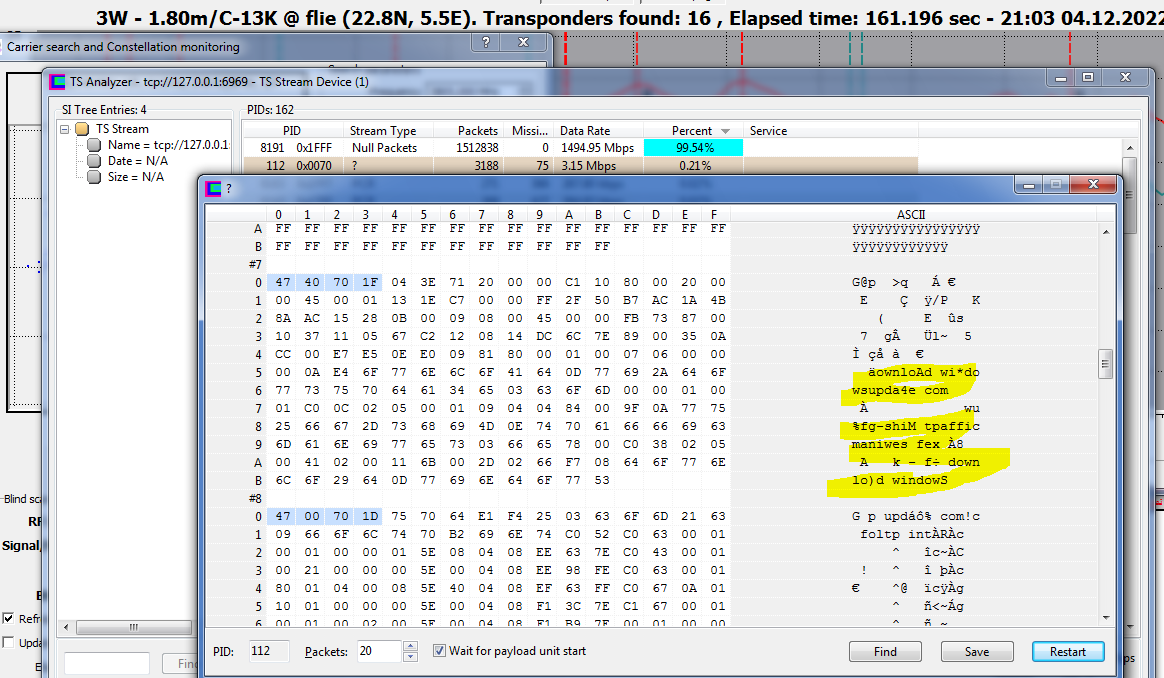Enable the unchecked Upda checkbox

pos(9,642)
